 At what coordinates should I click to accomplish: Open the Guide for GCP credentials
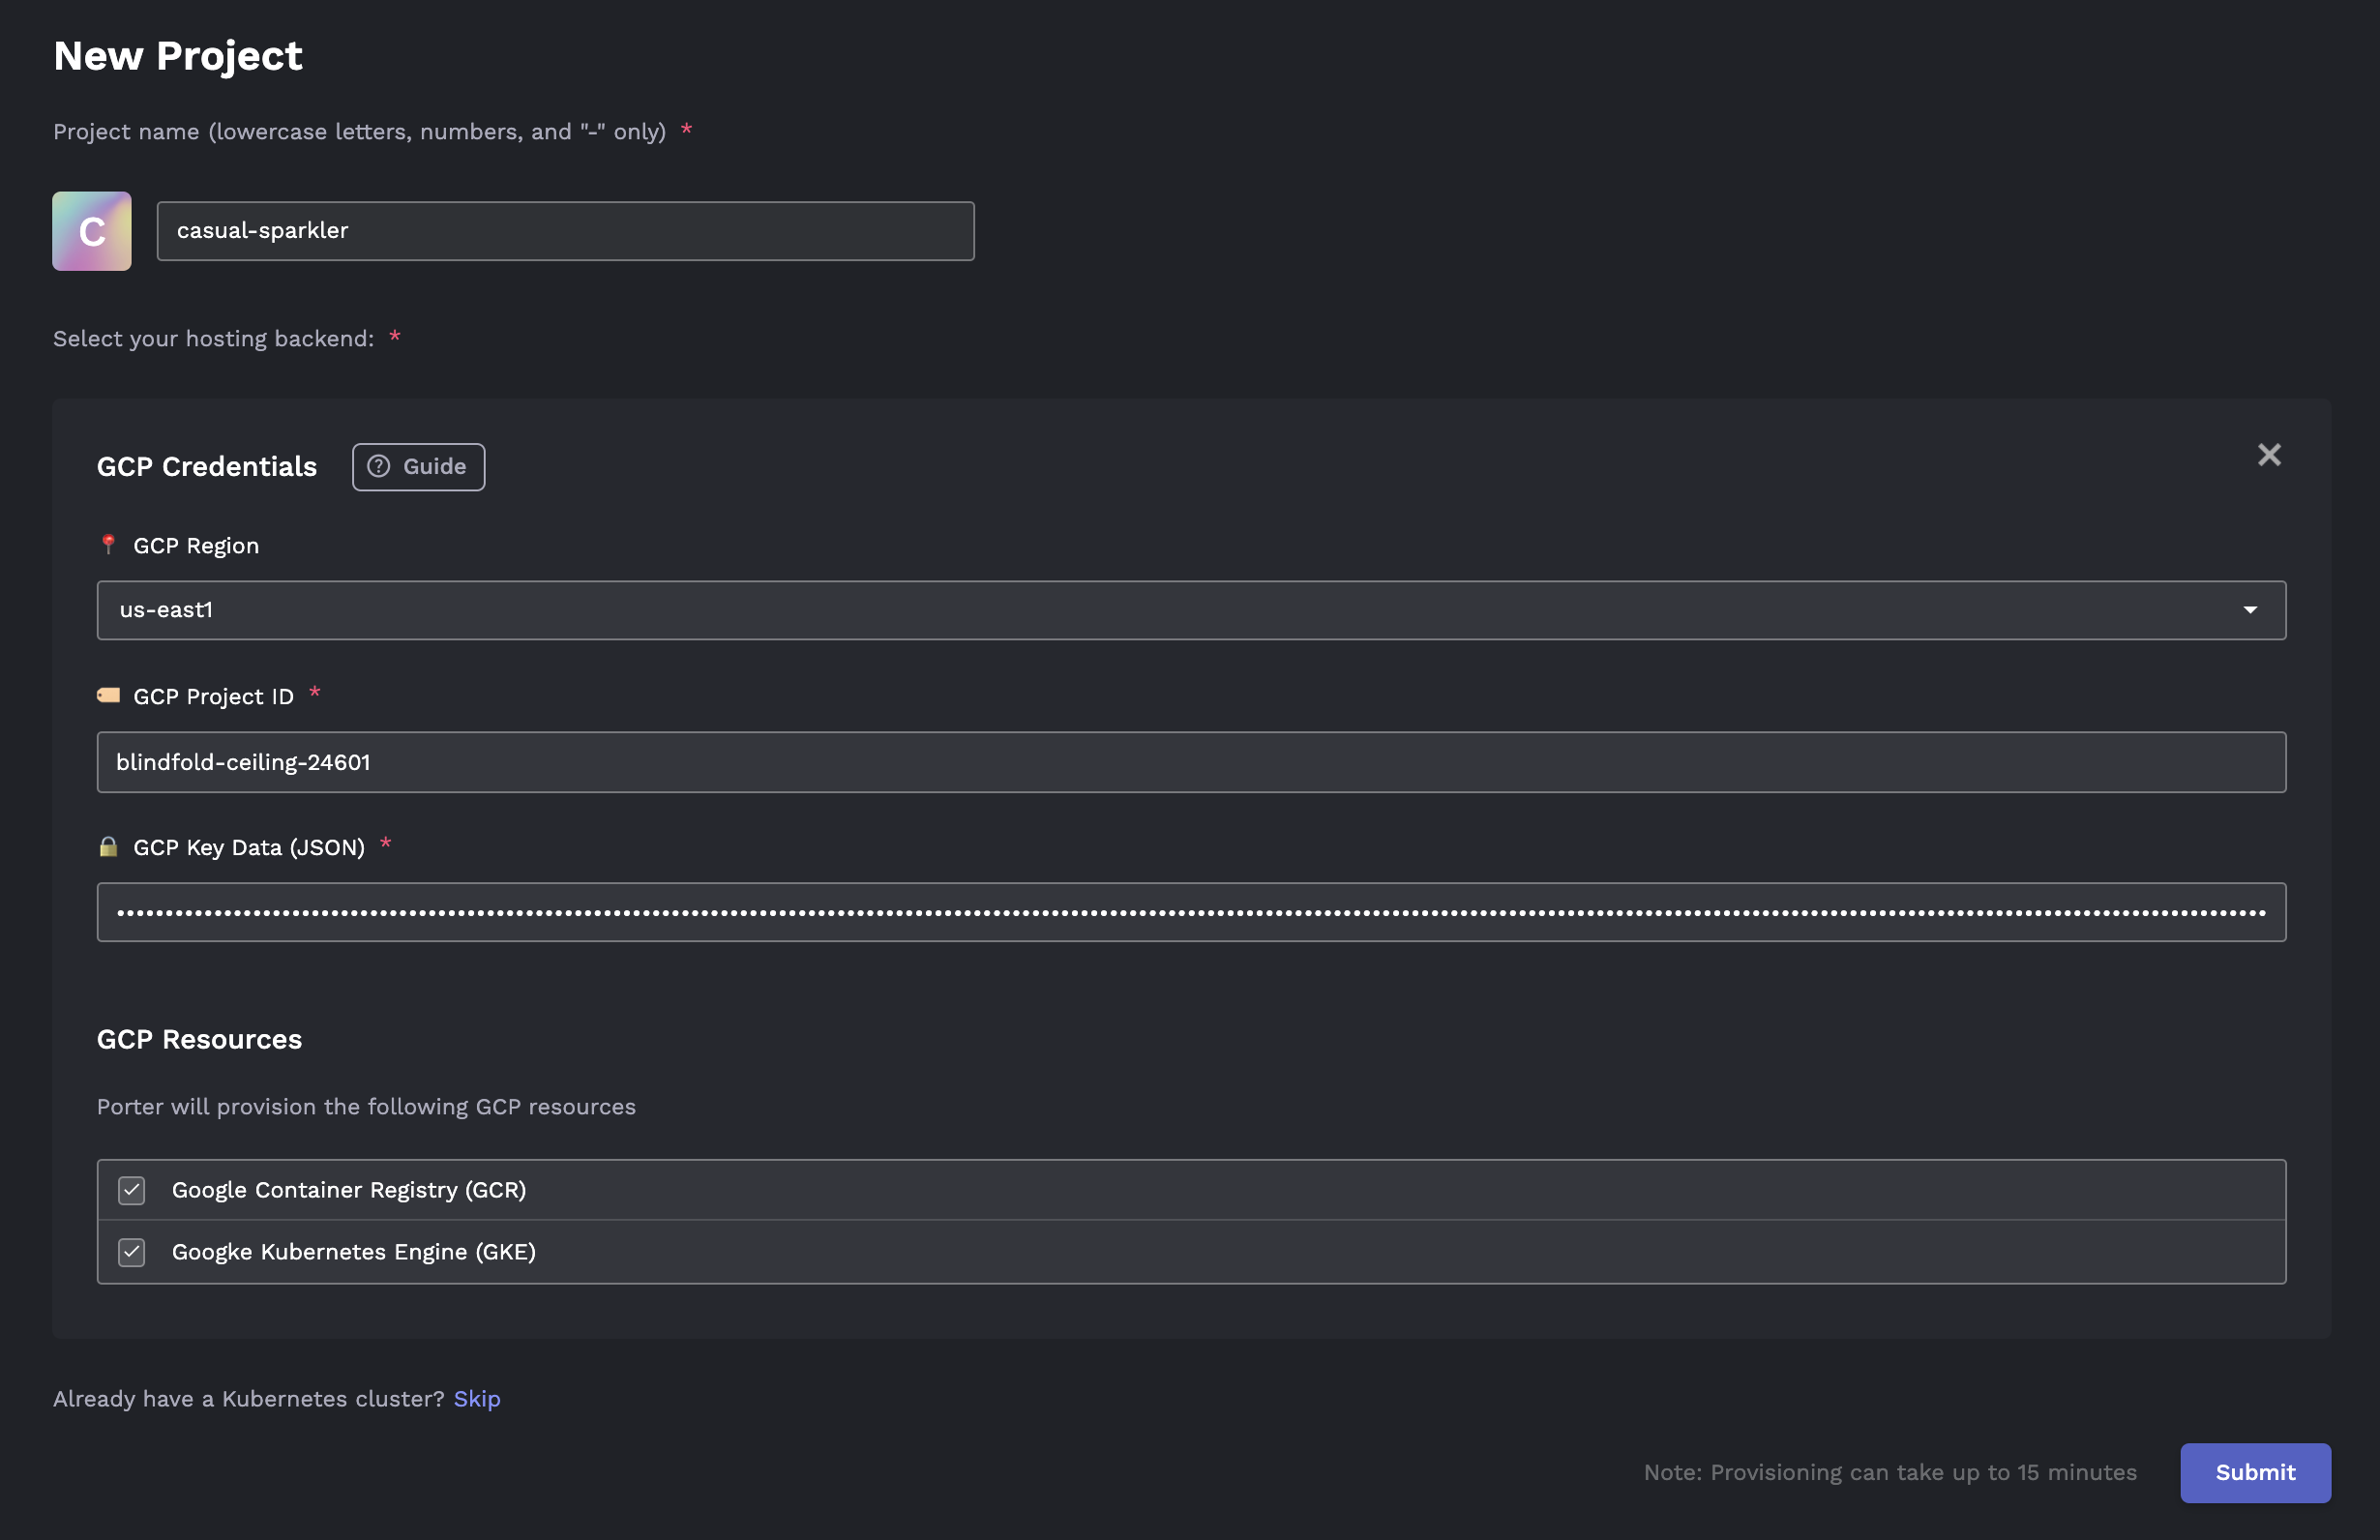tap(418, 467)
